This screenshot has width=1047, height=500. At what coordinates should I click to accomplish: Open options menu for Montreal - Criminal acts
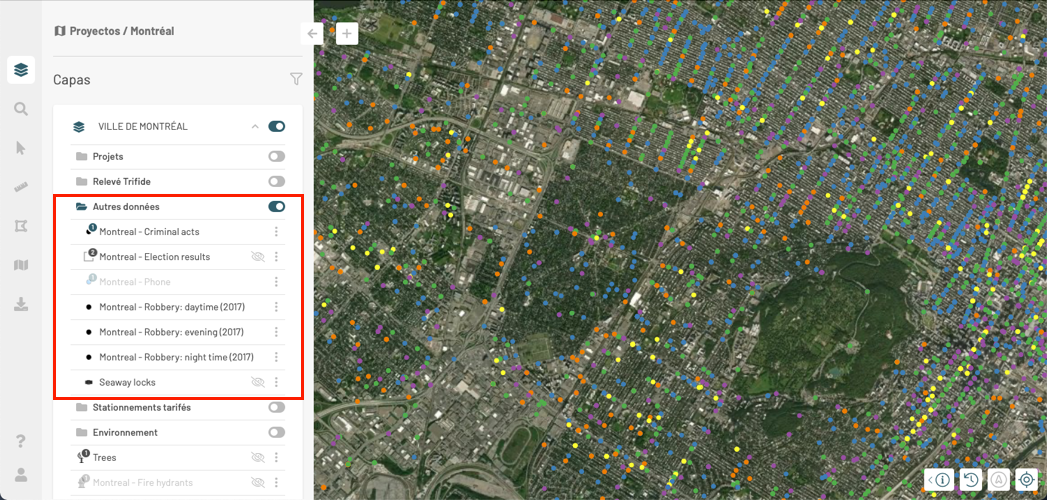(276, 232)
